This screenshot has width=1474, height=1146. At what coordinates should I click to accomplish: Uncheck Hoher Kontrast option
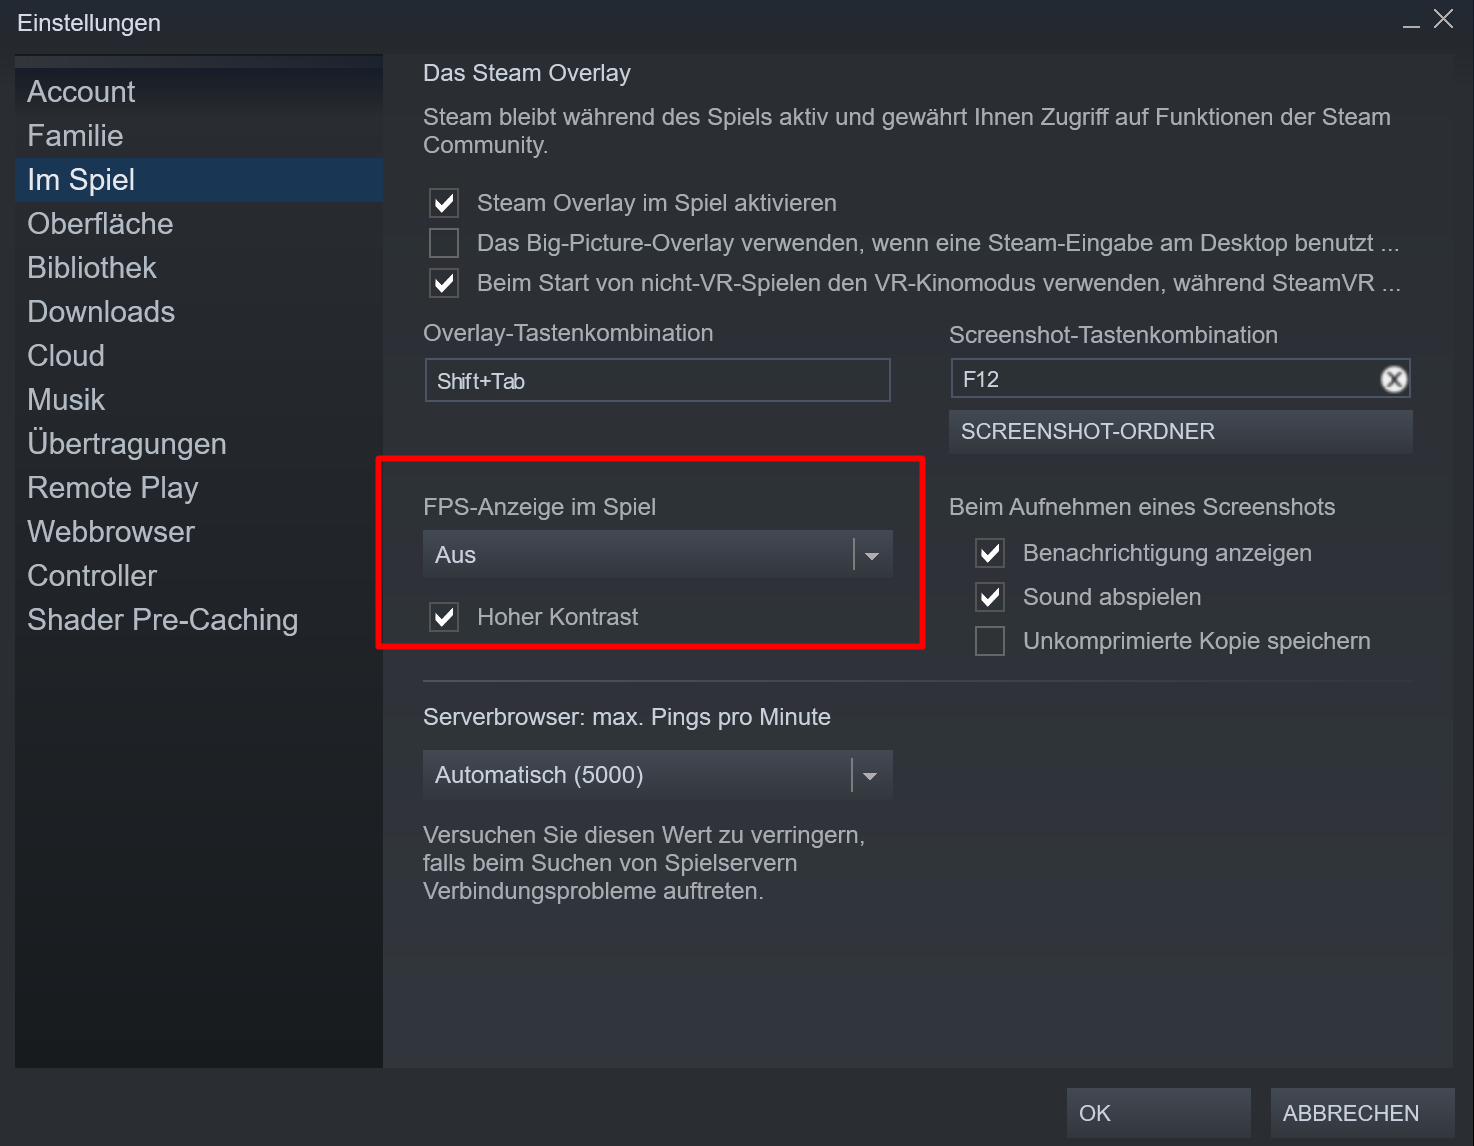(x=444, y=618)
